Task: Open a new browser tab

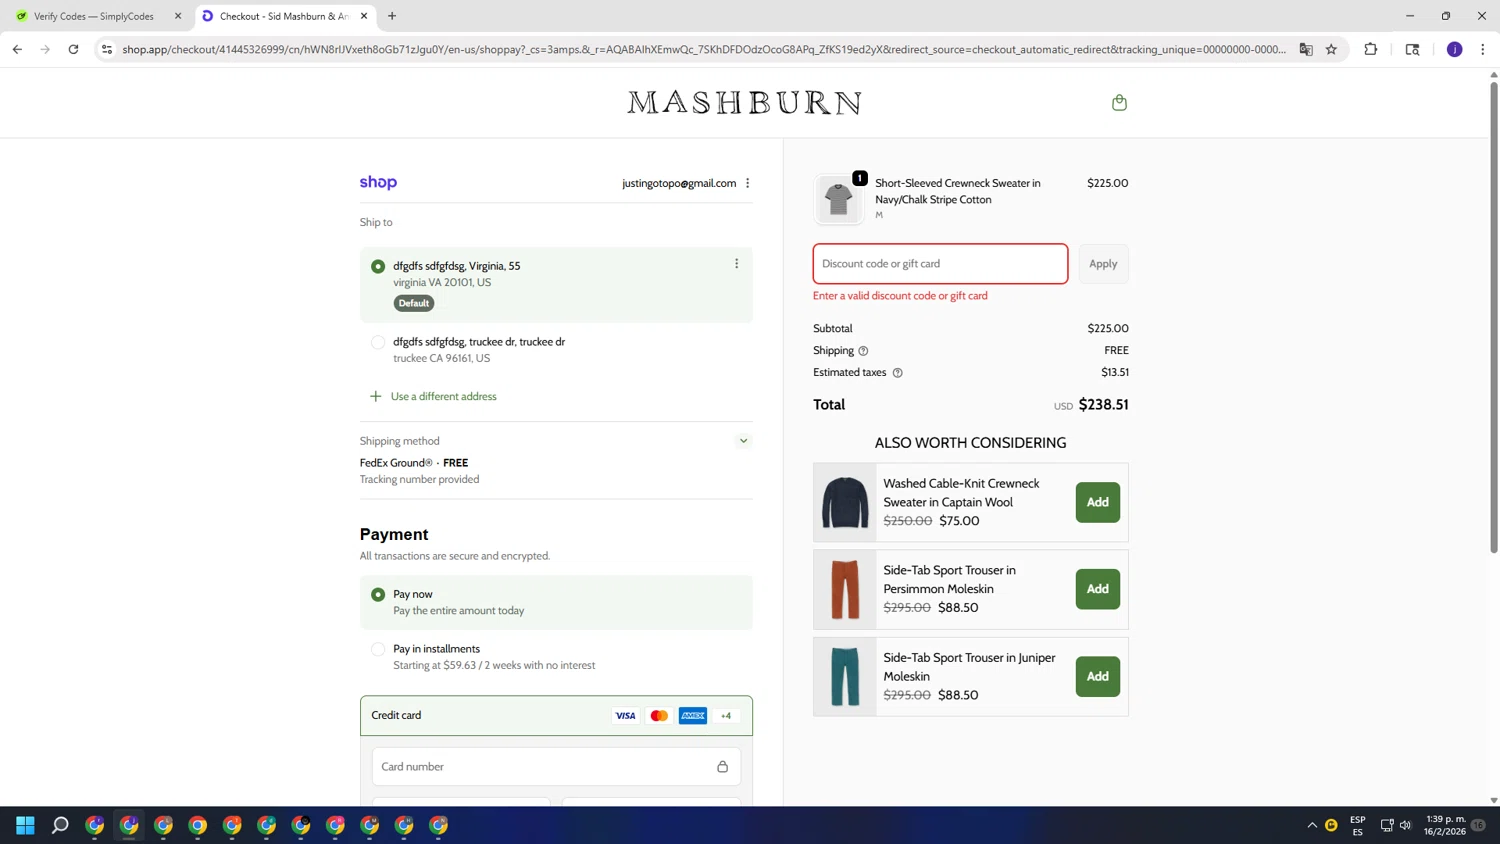Action: pos(392,16)
